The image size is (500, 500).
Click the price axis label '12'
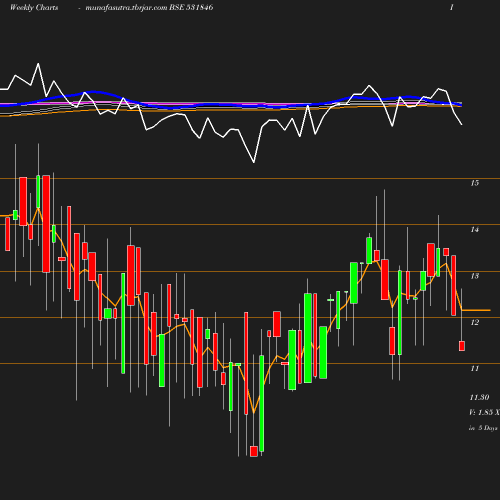(x=475, y=322)
